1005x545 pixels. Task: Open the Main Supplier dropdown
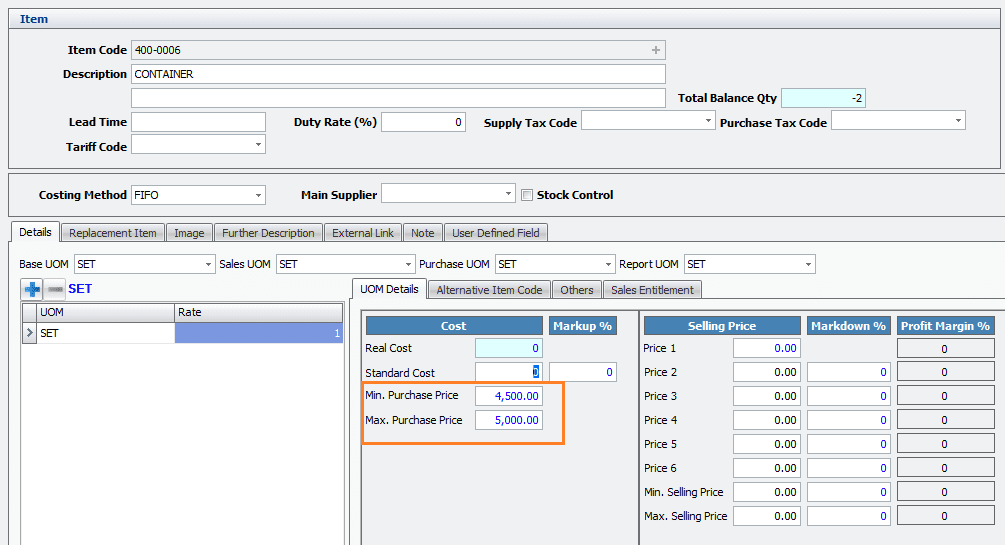click(x=508, y=195)
